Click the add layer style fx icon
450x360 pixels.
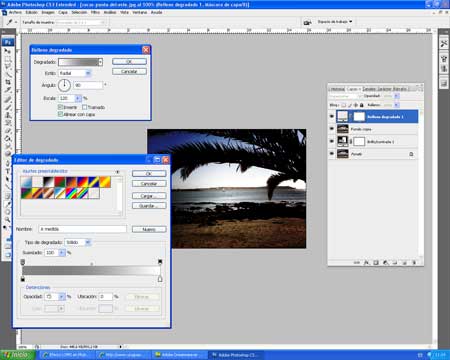tap(366, 263)
